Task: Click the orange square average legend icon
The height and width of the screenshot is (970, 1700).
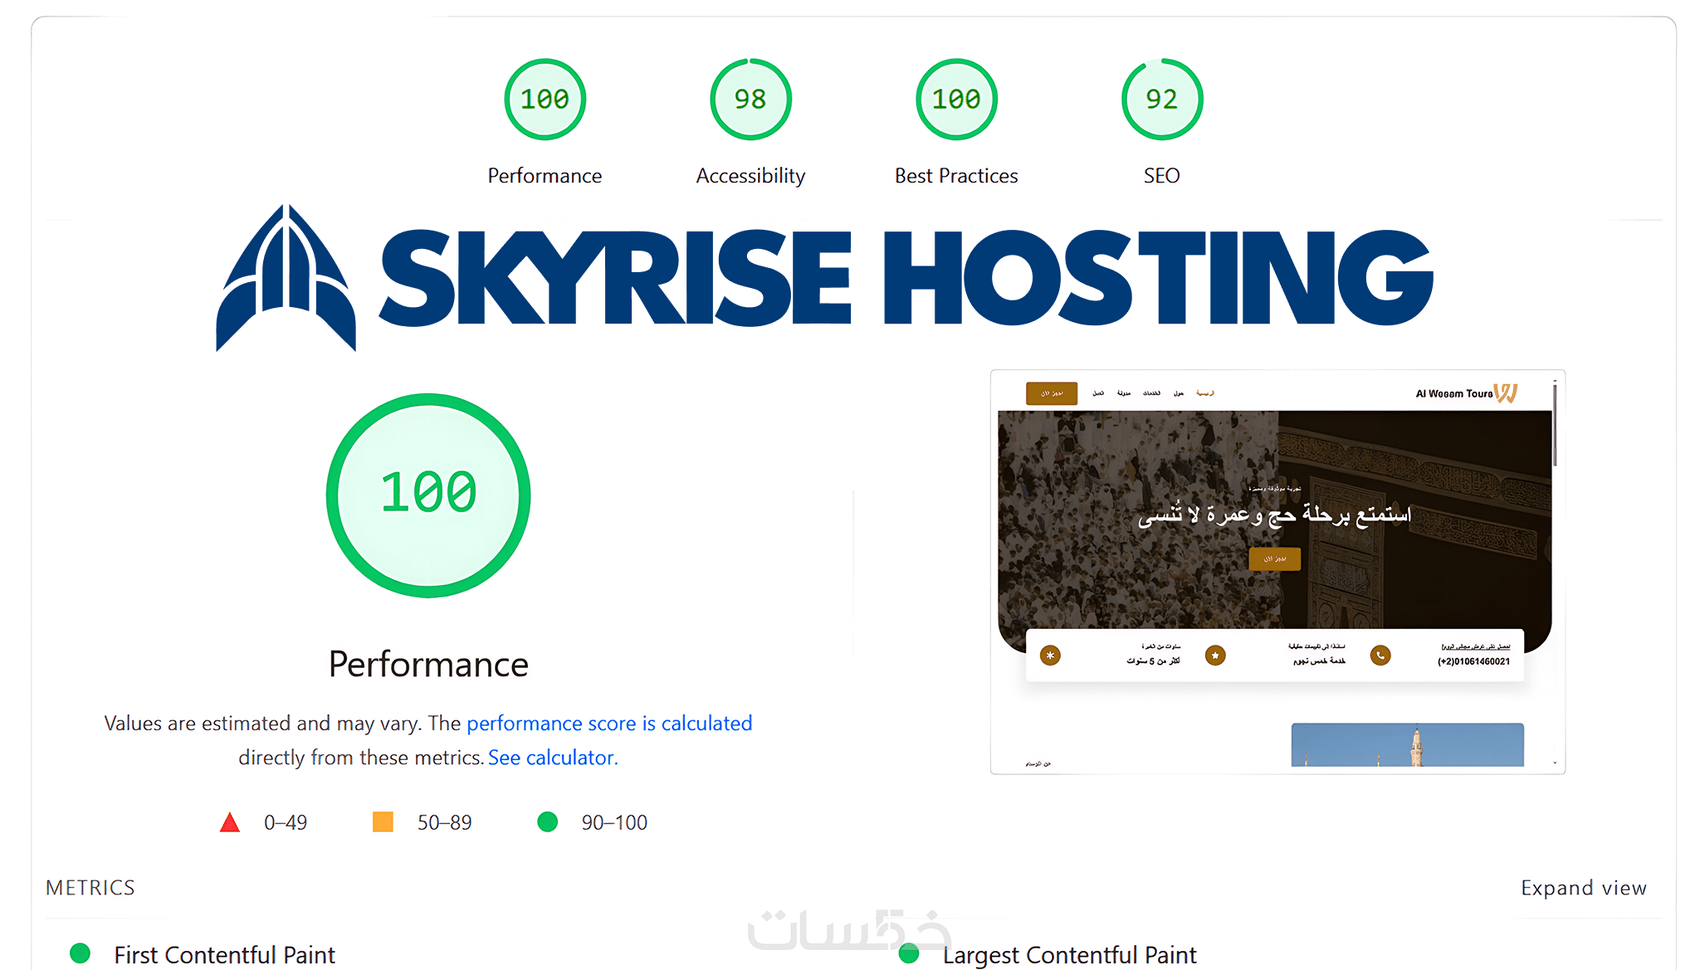Action: pos(383,822)
